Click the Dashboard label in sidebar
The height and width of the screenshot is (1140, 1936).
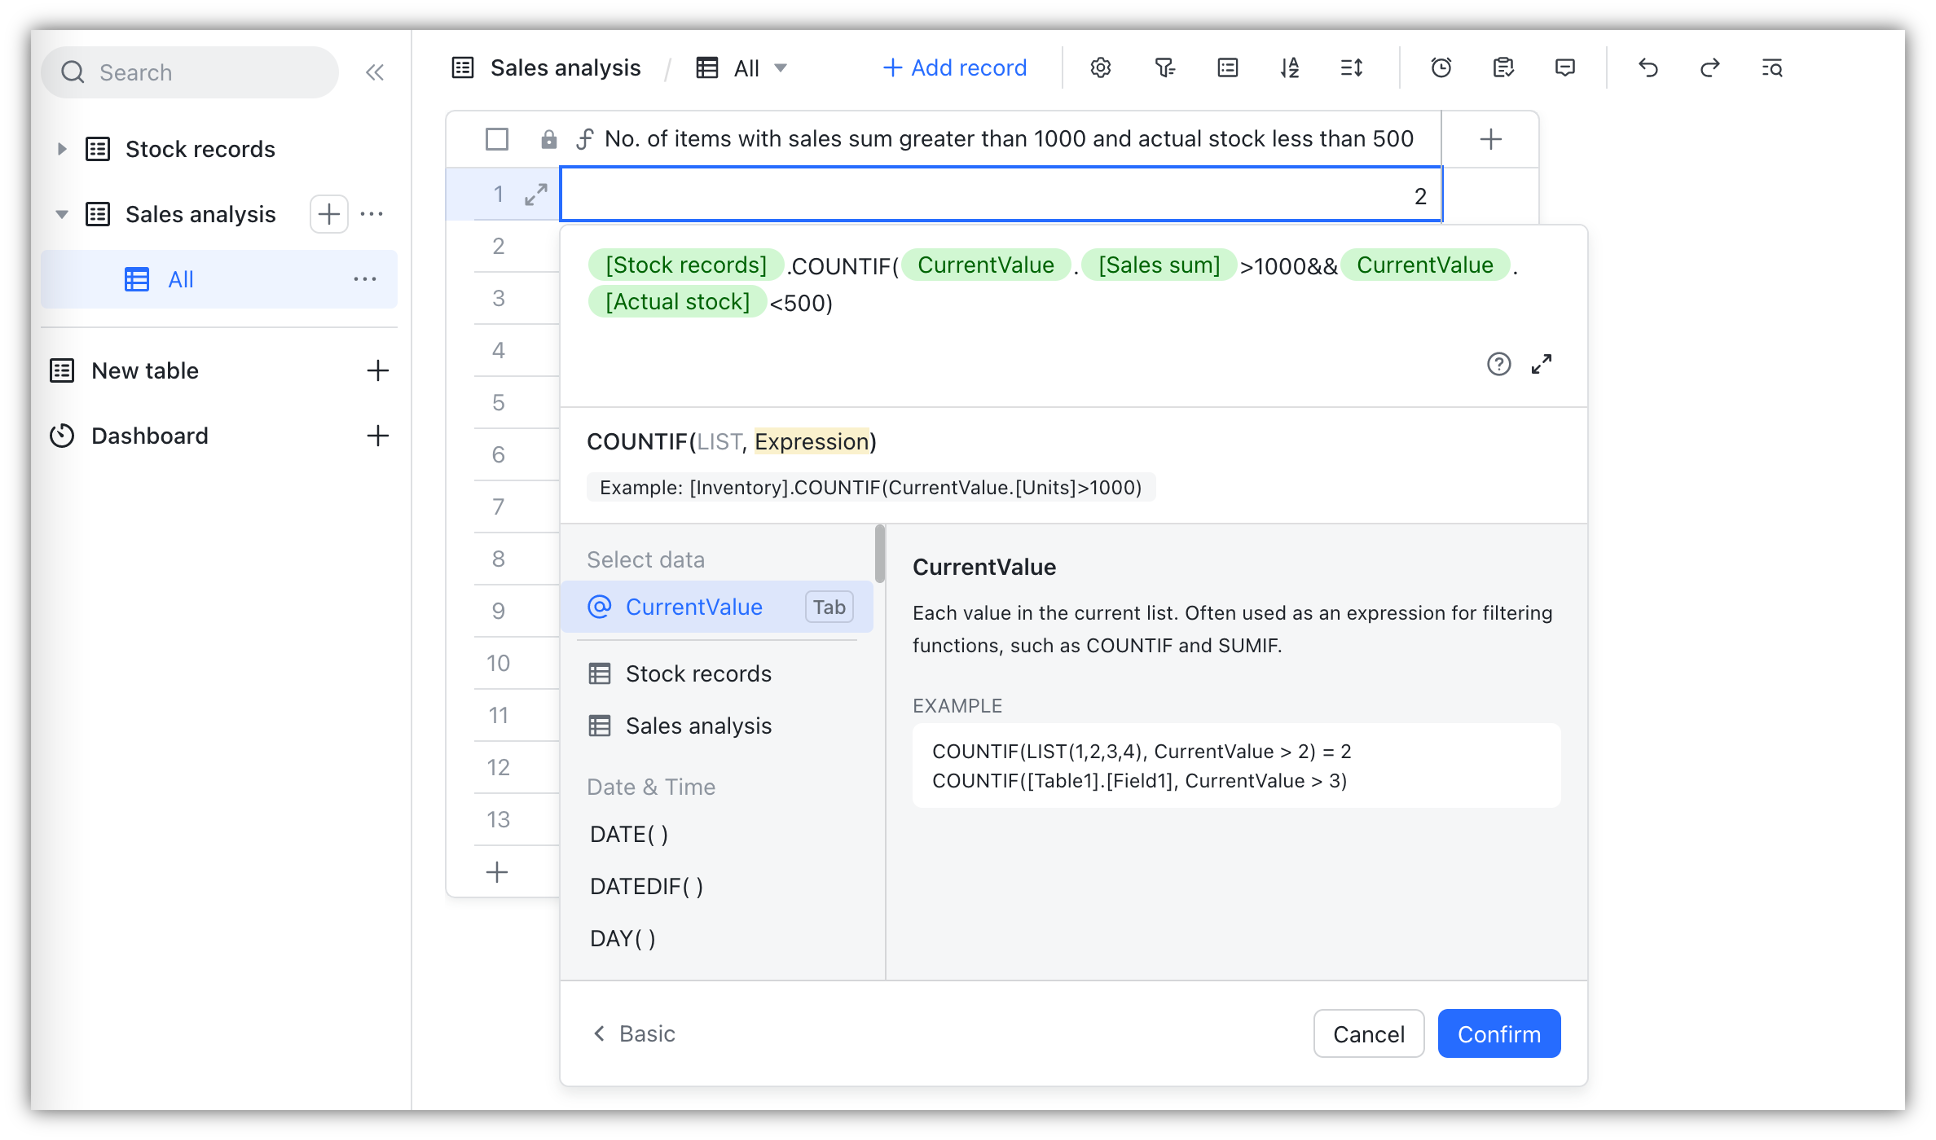pyautogui.click(x=150, y=436)
